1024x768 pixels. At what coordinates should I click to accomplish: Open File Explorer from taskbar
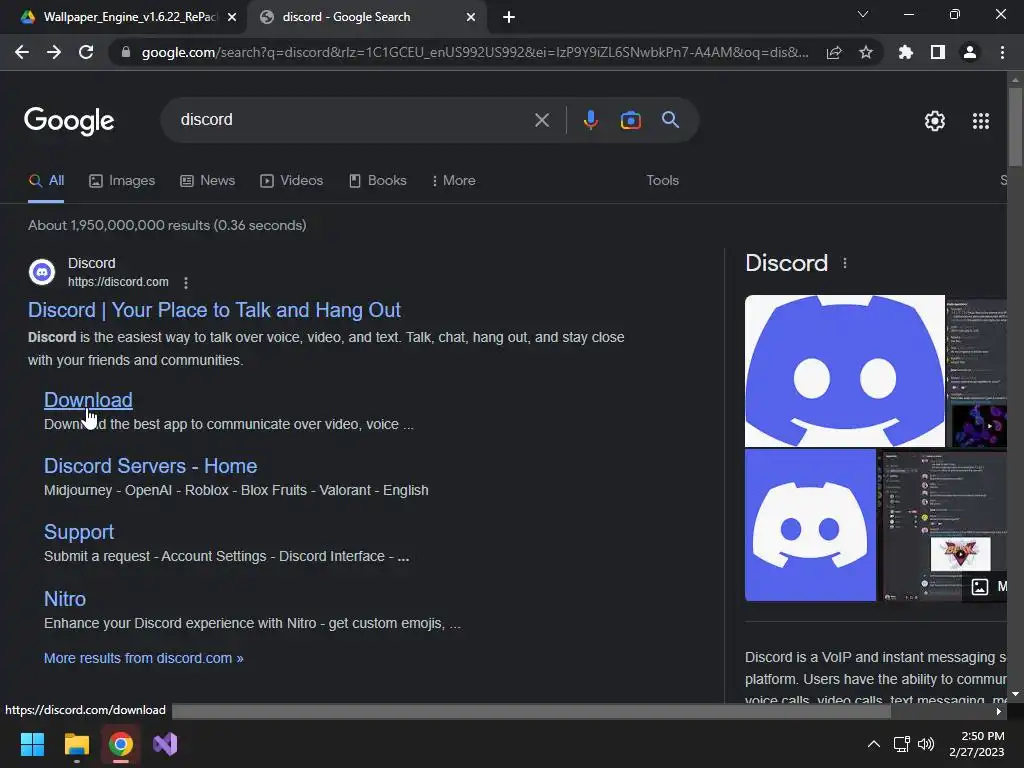pyautogui.click(x=76, y=744)
